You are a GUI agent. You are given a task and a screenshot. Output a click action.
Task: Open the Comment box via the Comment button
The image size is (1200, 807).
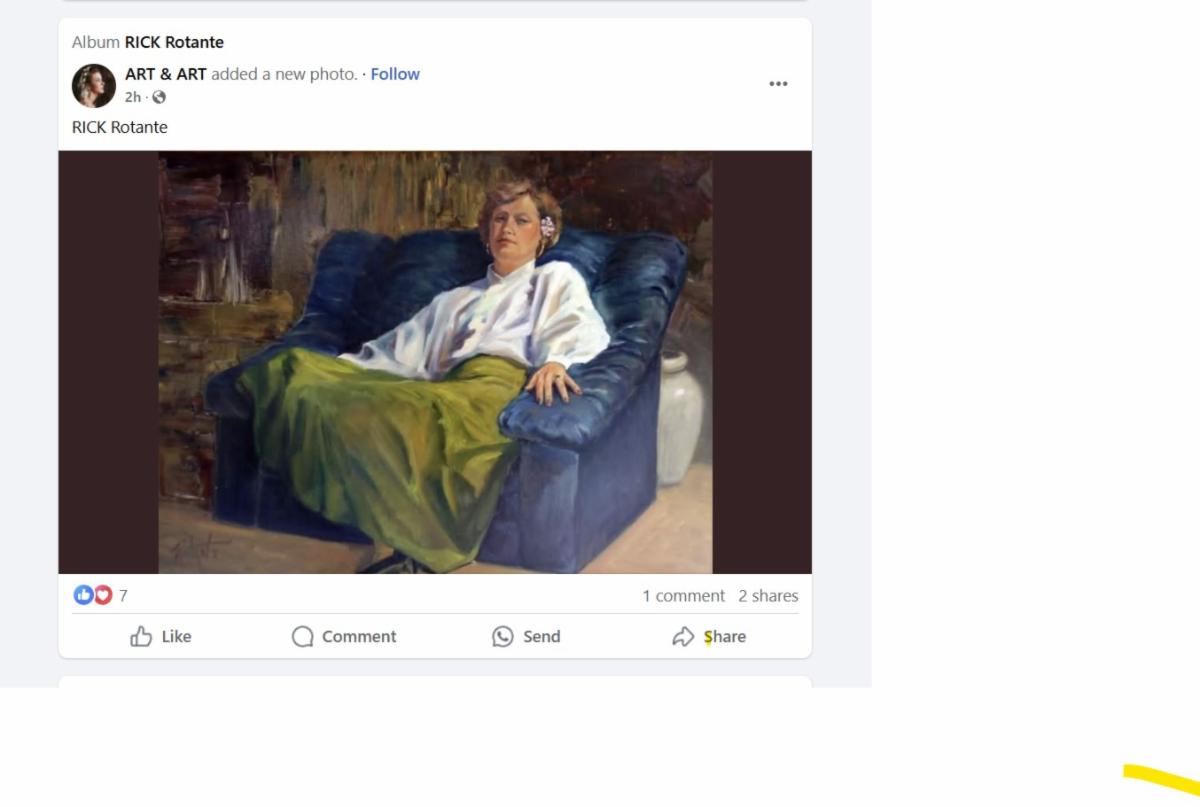click(x=344, y=637)
